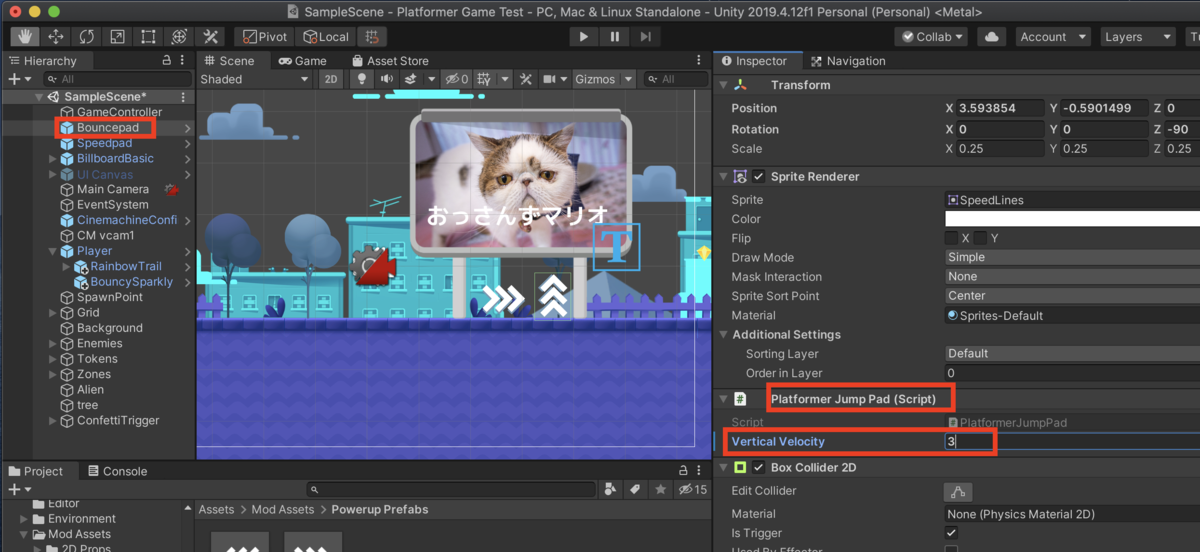Pause the game
The image size is (1200, 552).
[614, 37]
